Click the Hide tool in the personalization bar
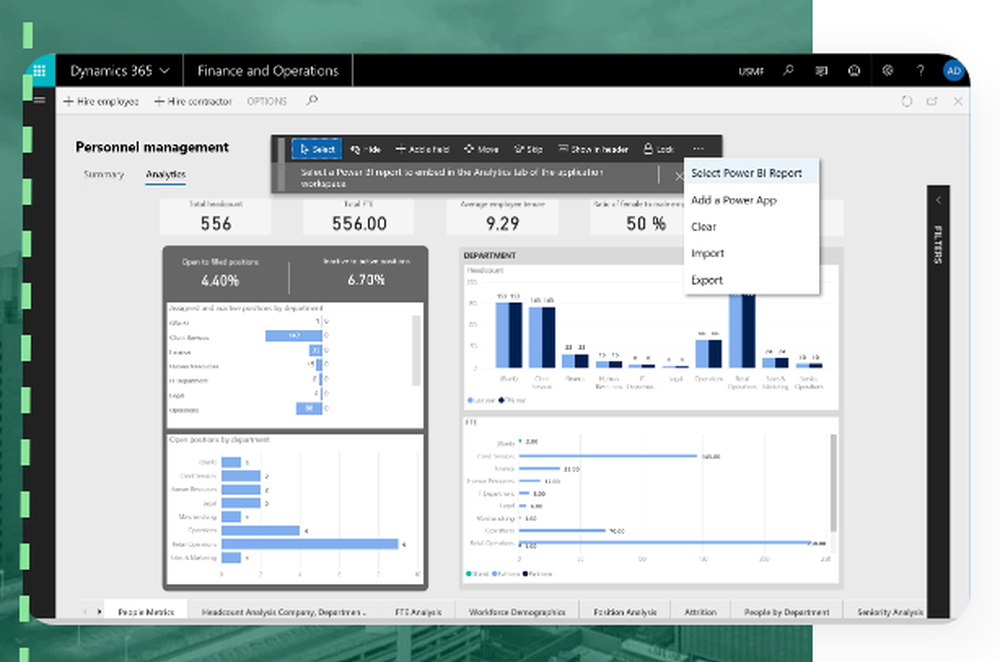 pos(365,149)
